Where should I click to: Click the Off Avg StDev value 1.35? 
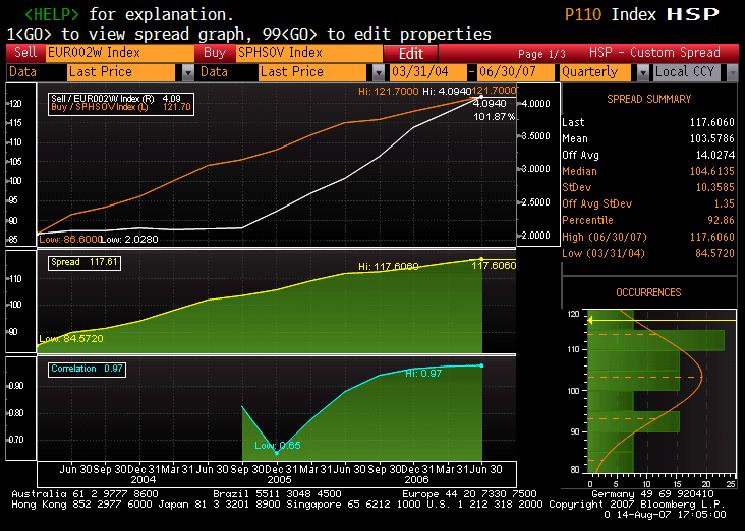pyautogui.click(x=724, y=204)
